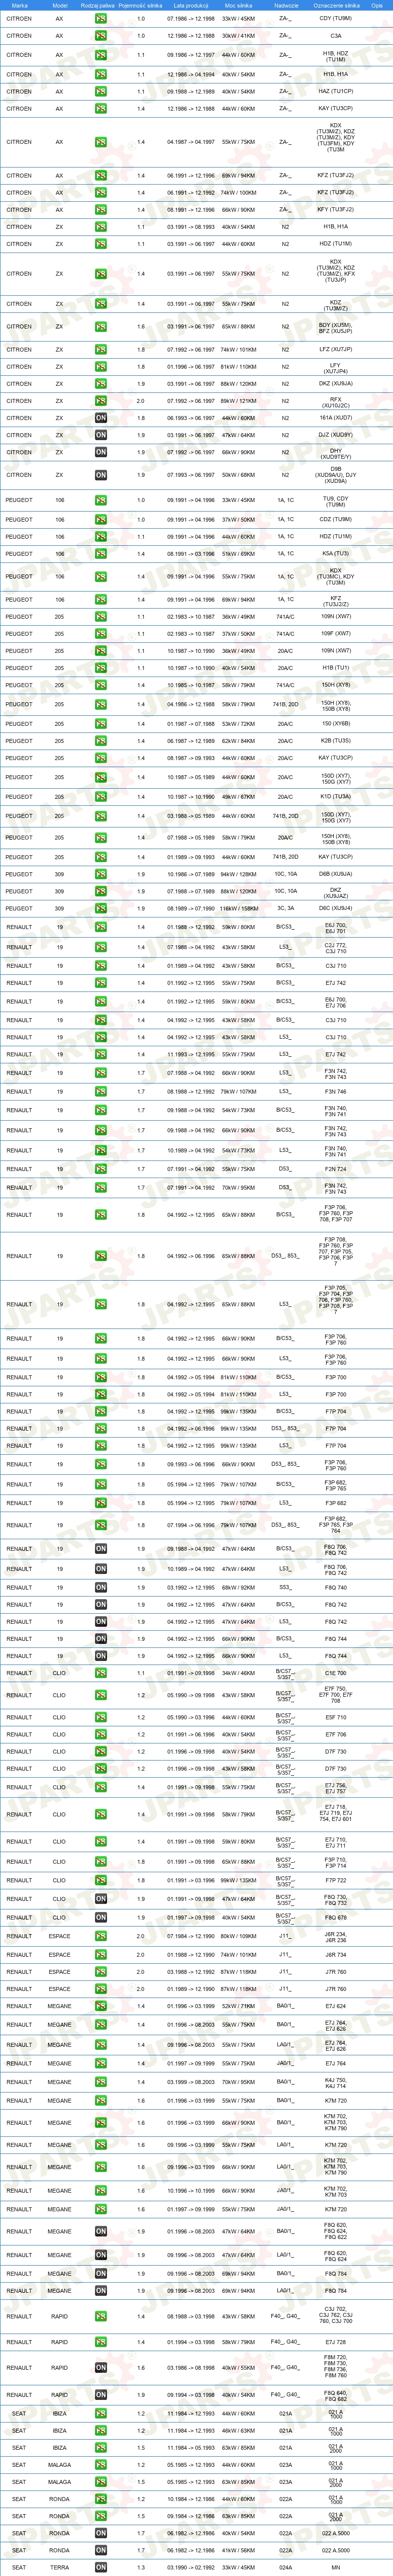This screenshot has height=2576, width=393.
Task: Click the diesel ON icon in the 161A (XUD7) row
Action: (x=101, y=418)
